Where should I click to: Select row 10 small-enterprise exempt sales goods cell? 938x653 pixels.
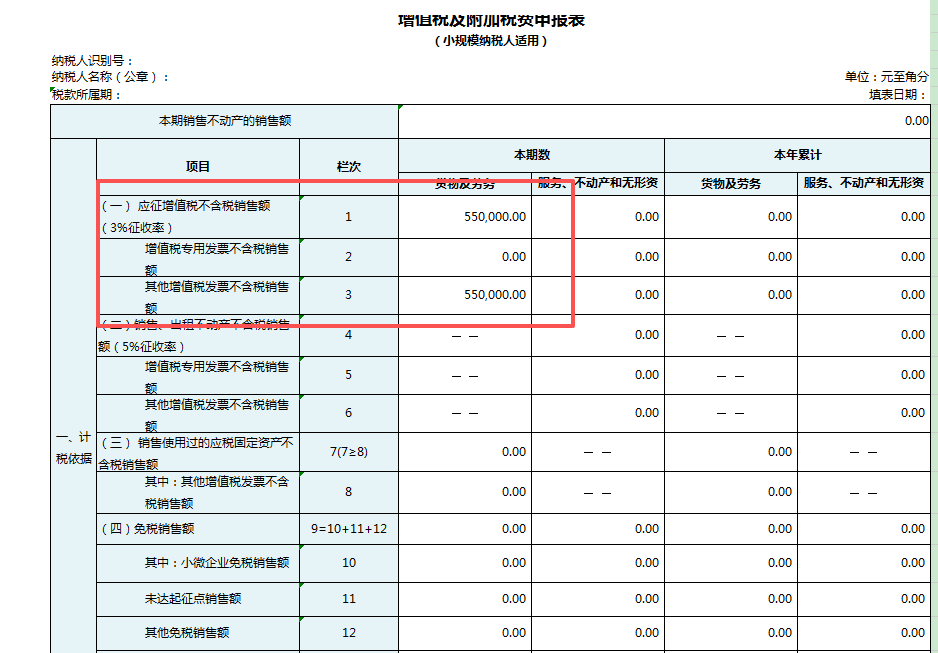(x=465, y=563)
